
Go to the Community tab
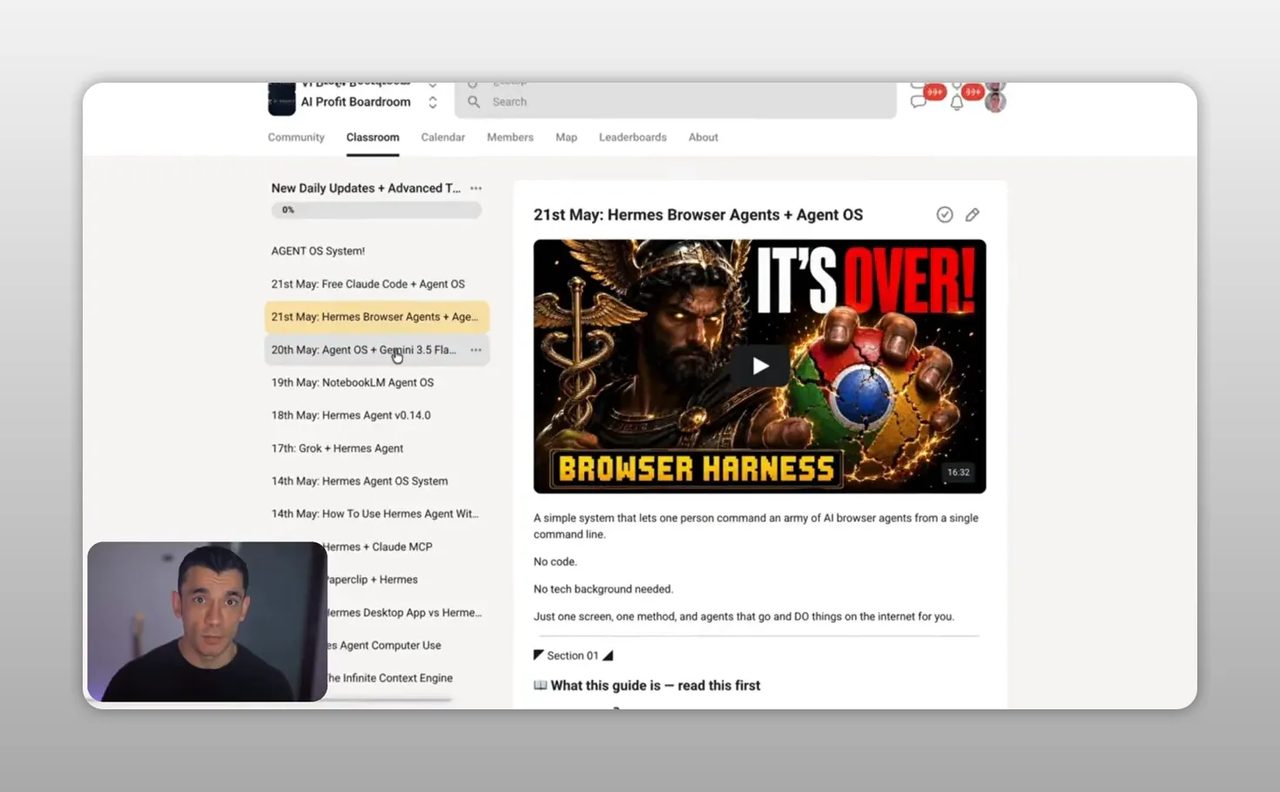coord(296,137)
